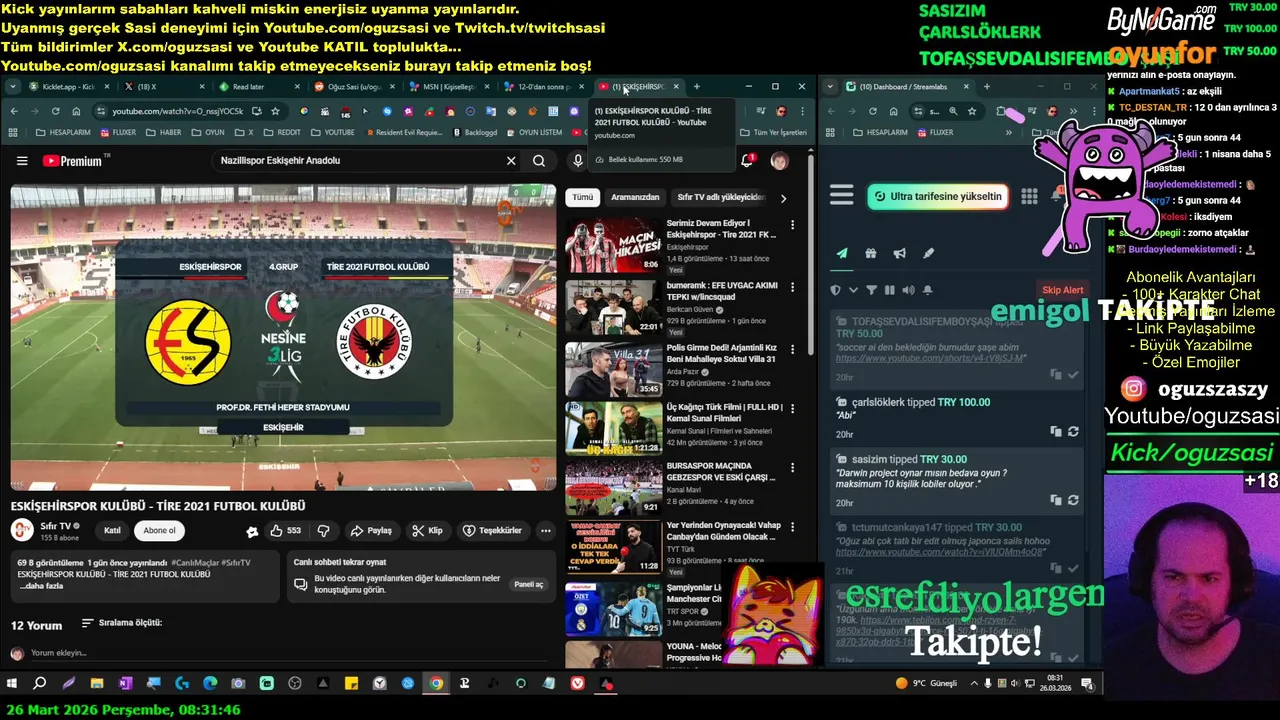This screenshot has height=720, width=1280.
Task: Click the Skip Alert button
Action: 1063,290
